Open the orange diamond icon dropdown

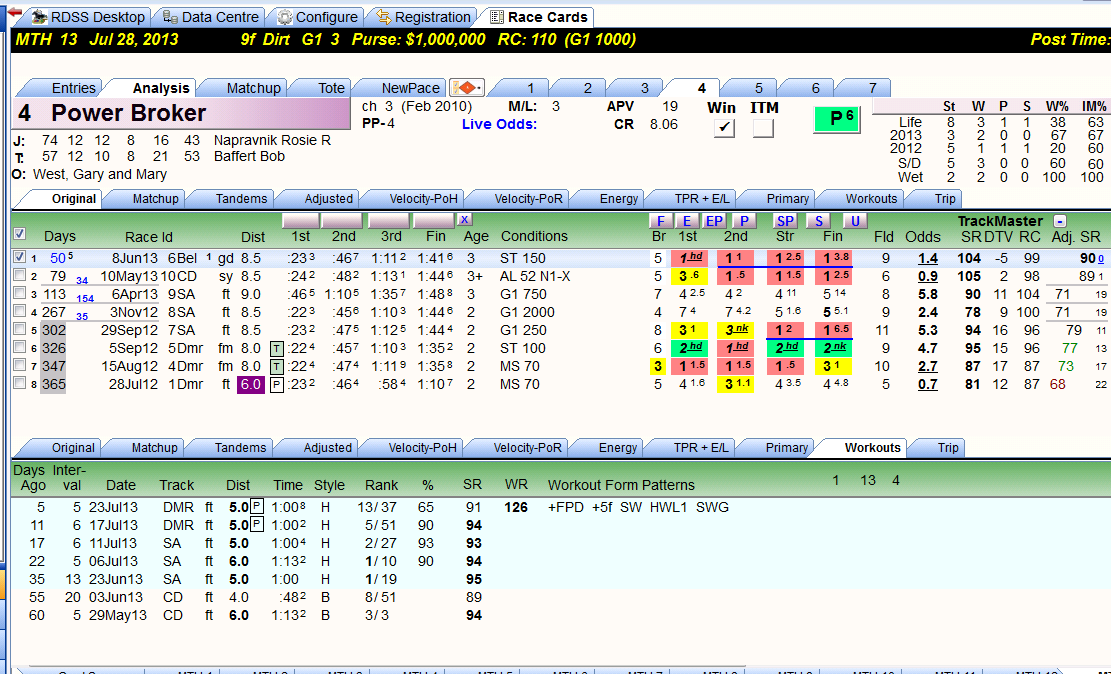coord(467,87)
